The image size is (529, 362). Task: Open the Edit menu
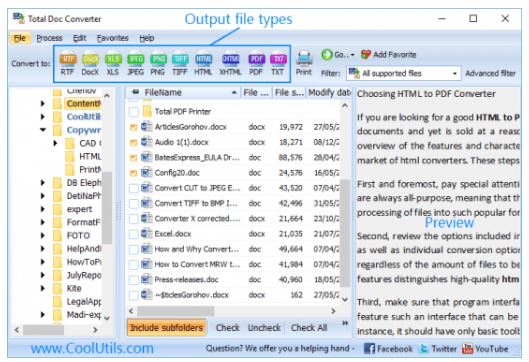(80, 38)
